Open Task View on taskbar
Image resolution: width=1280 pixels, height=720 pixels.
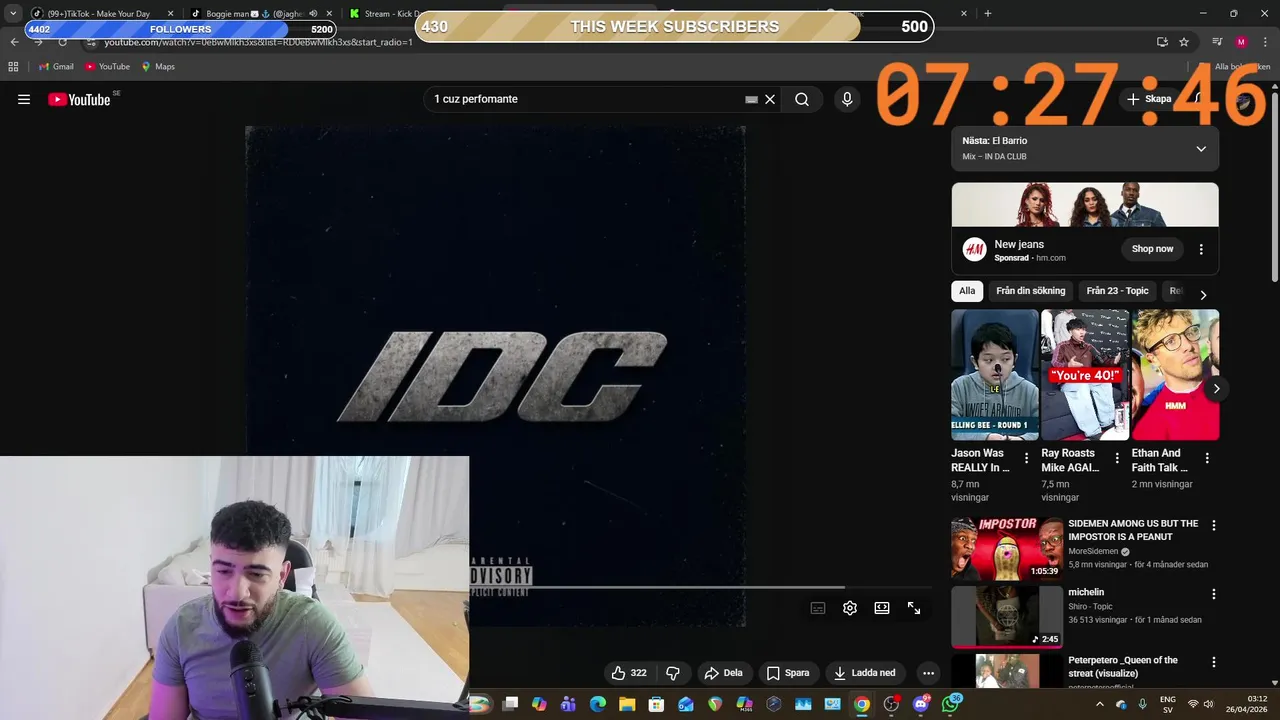click(x=510, y=704)
